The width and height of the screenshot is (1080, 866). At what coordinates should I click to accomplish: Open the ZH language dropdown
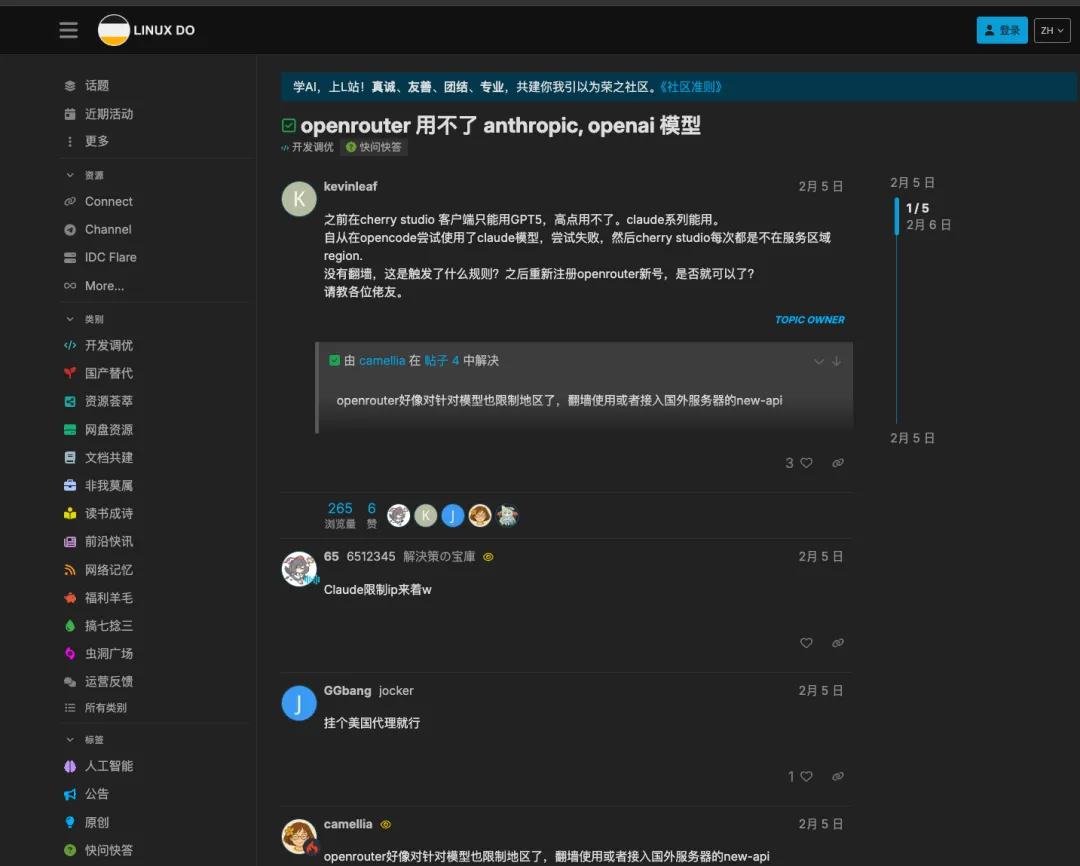[x=1052, y=30]
